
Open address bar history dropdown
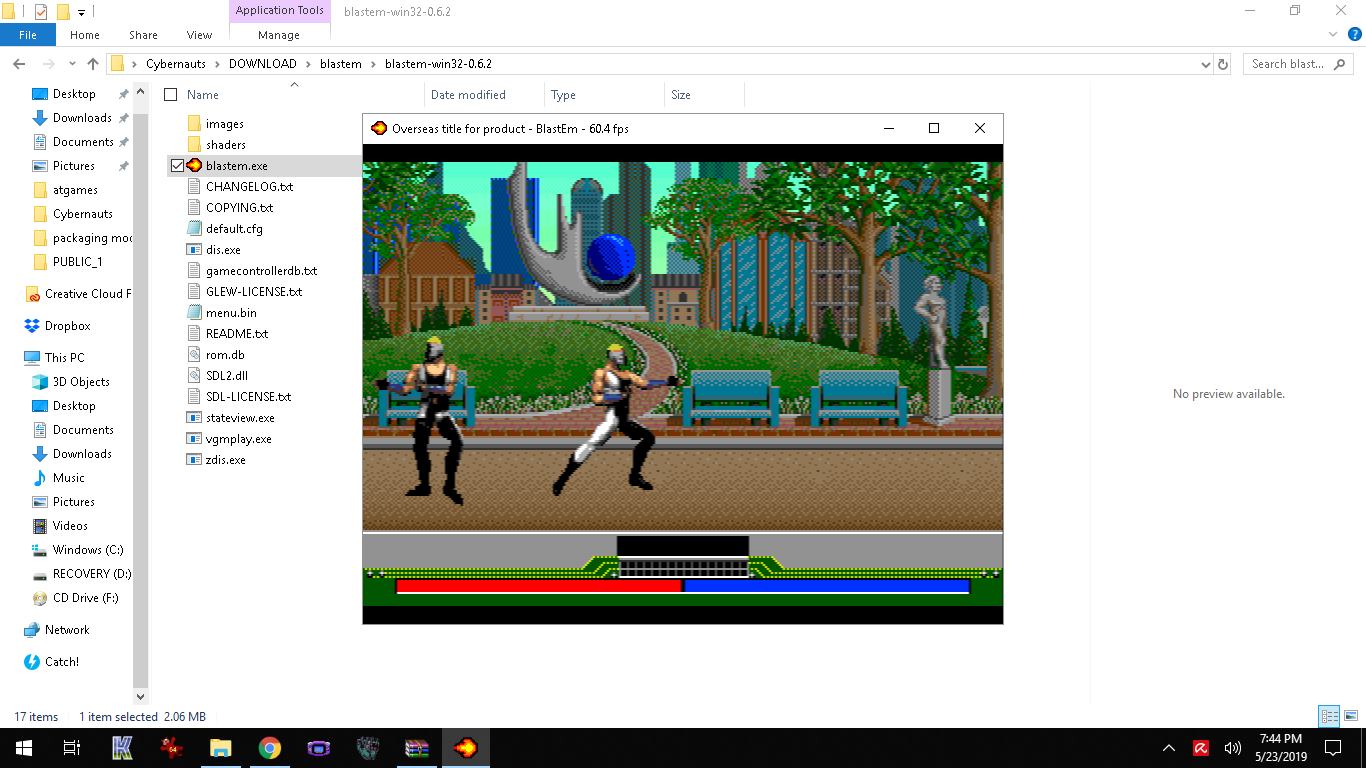pos(1205,64)
